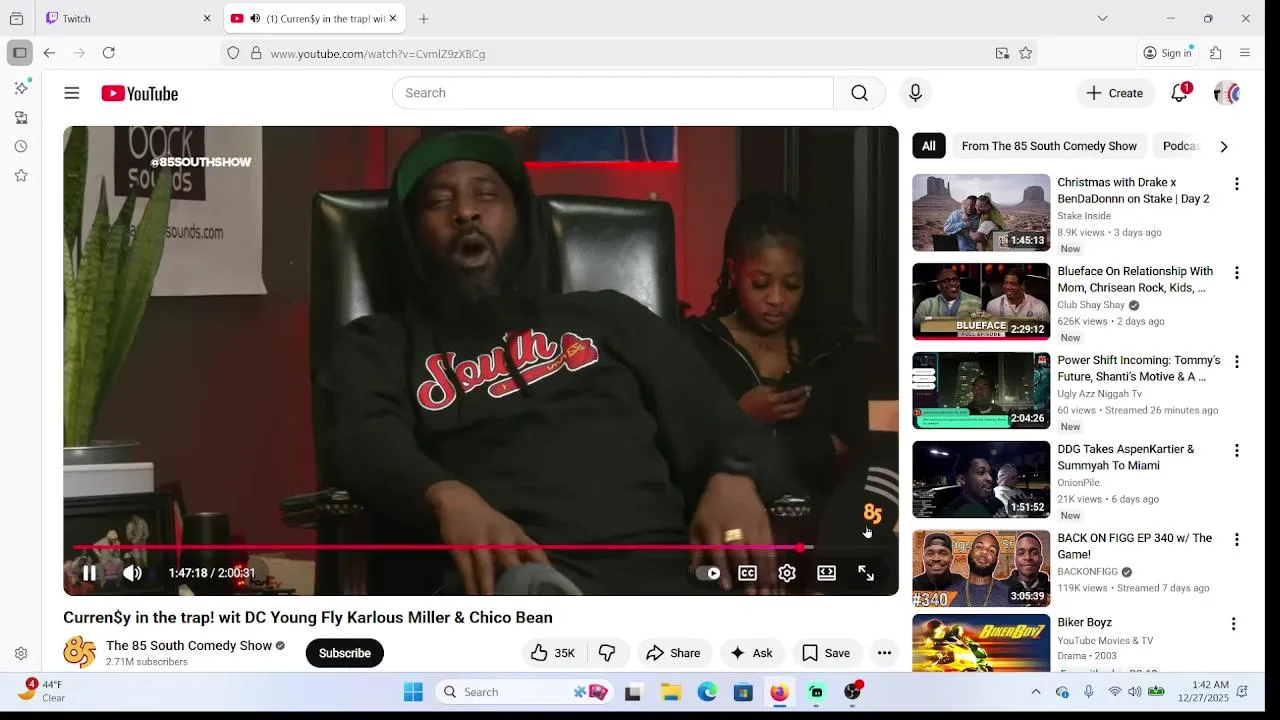Close the Twitch tab
The width and height of the screenshot is (1280, 720).
pyautogui.click(x=207, y=18)
